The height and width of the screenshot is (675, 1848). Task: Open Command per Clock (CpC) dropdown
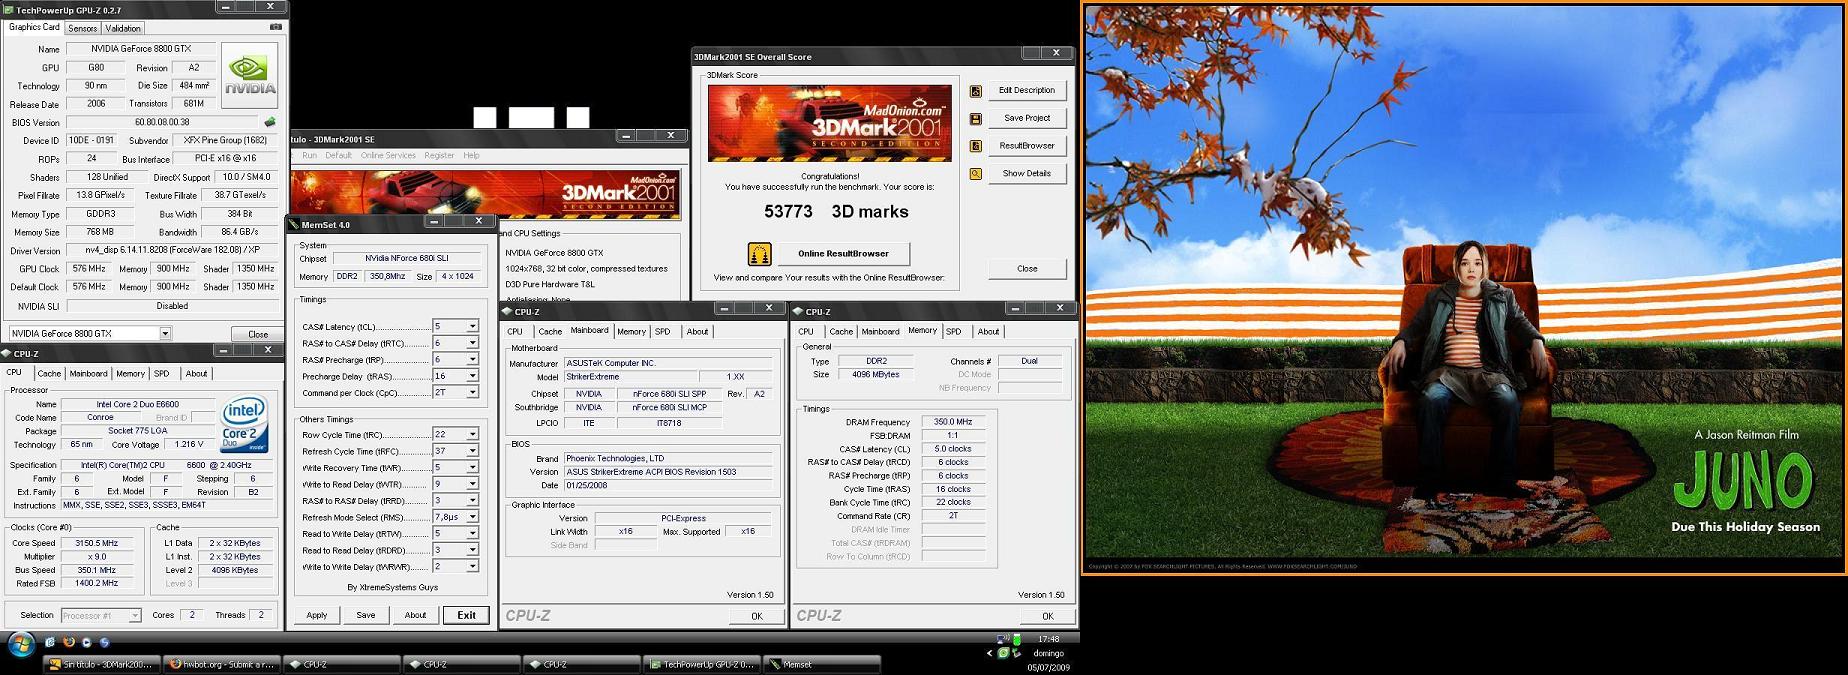pos(472,393)
